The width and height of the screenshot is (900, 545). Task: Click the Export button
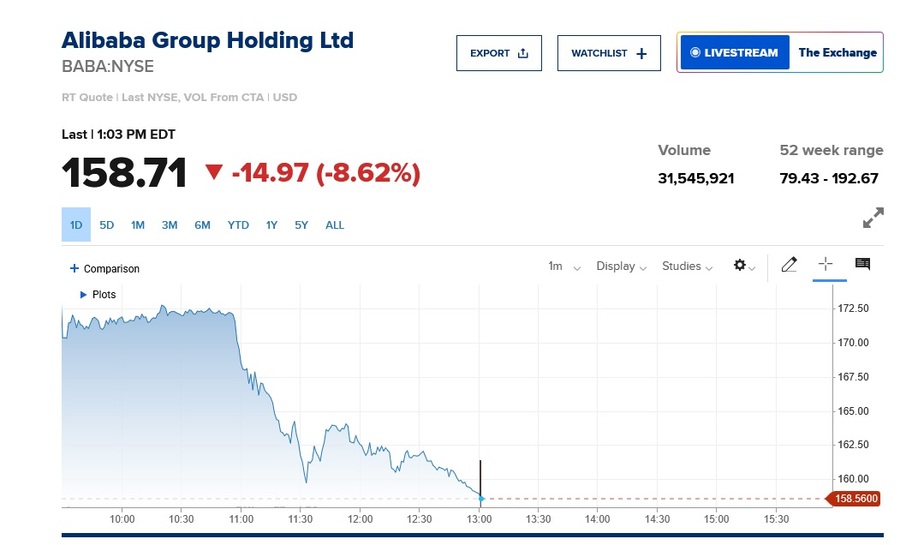(x=499, y=53)
